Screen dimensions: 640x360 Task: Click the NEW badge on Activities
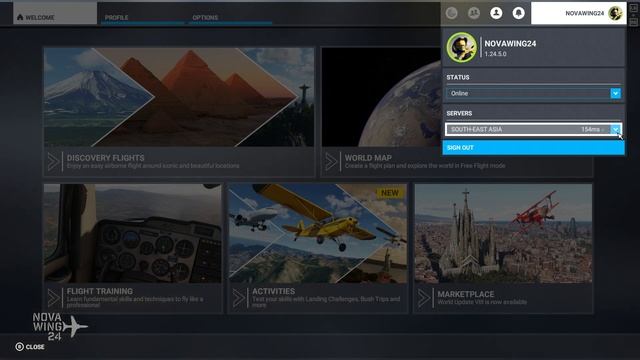tap(390, 193)
